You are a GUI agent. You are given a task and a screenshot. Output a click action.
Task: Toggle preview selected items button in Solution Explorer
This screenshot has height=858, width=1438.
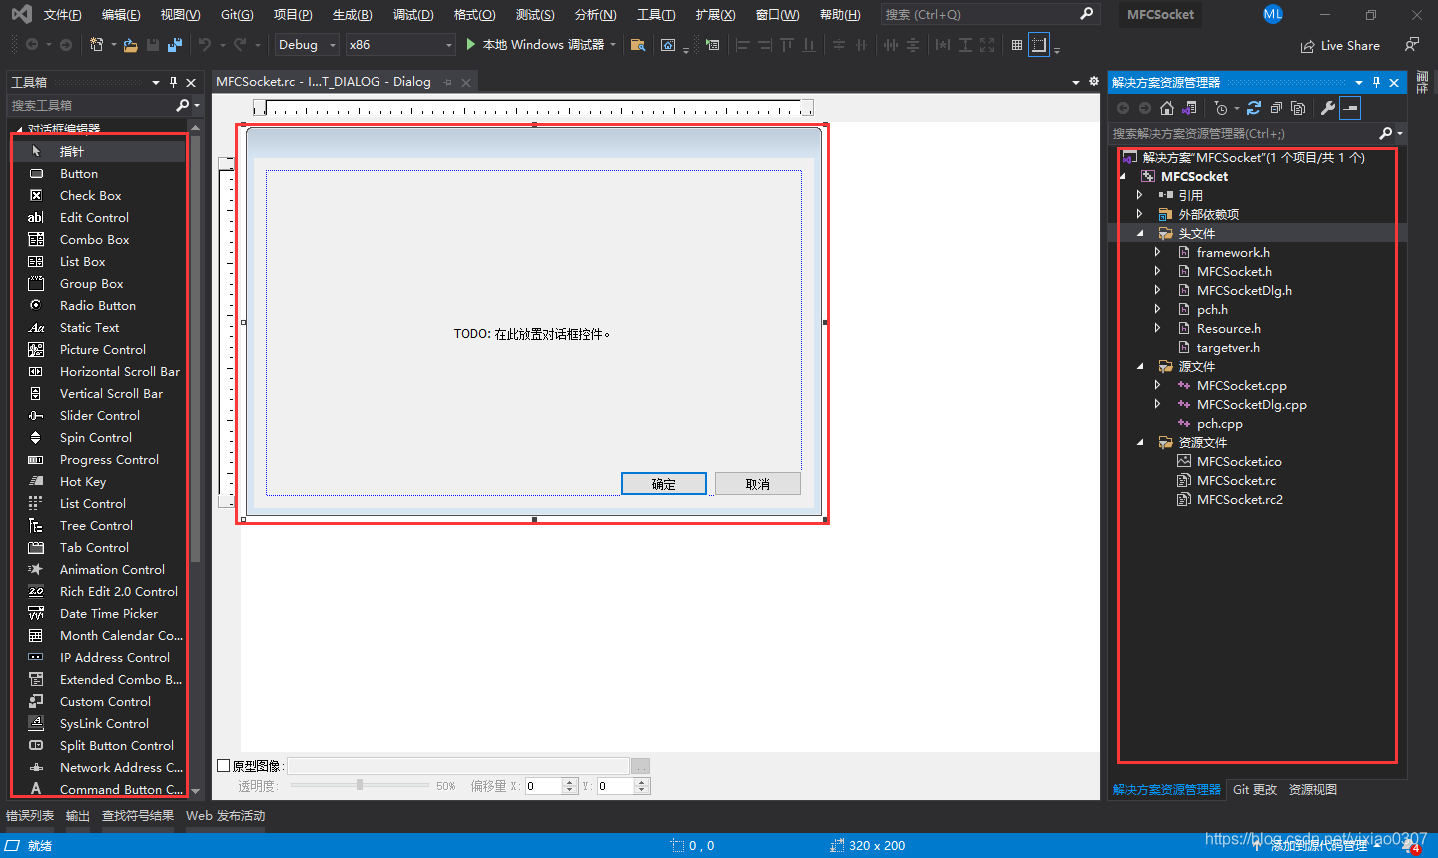click(x=1350, y=108)
